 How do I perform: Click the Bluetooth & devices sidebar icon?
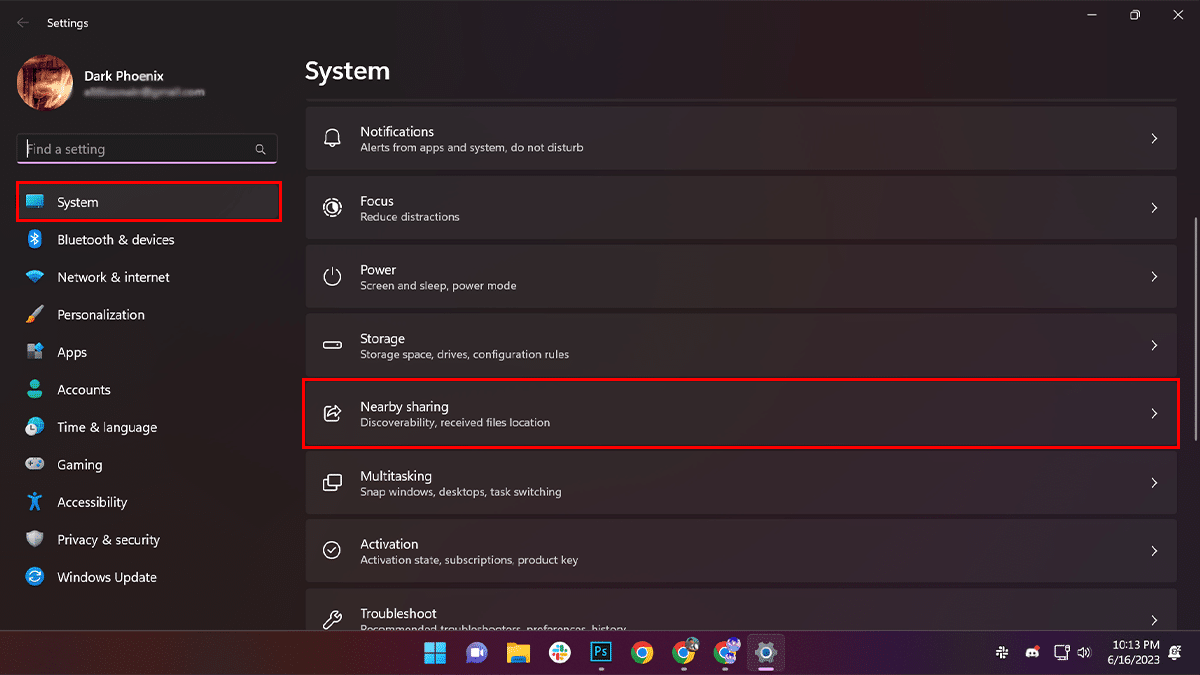[35, 240]
